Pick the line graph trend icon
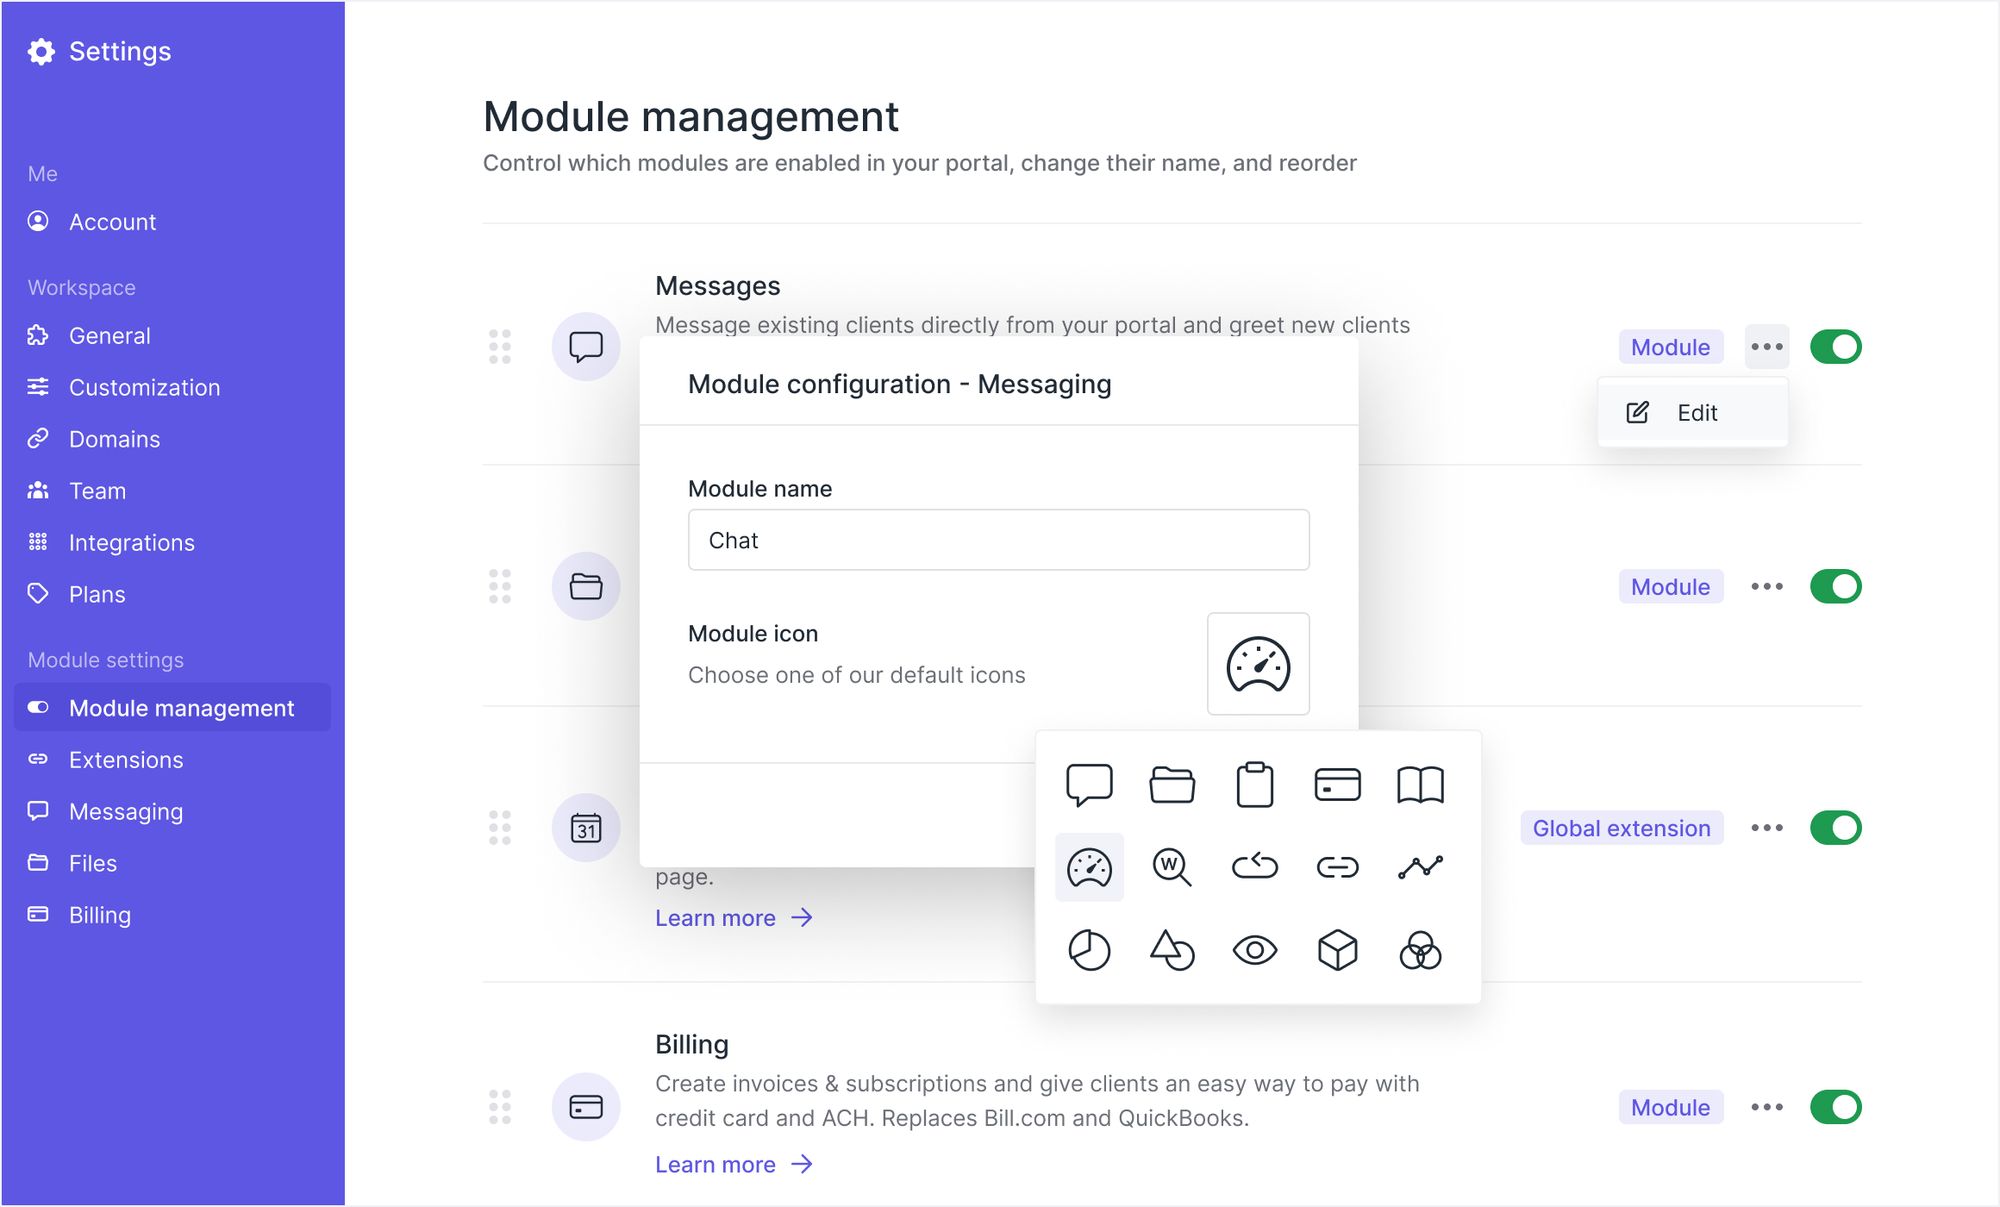 (1420, 867)
